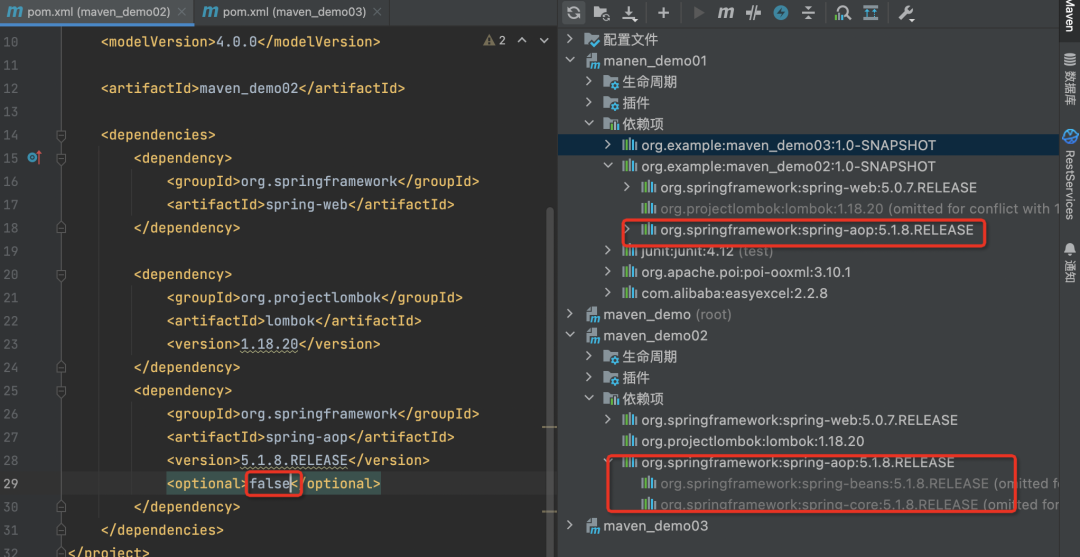Open the 数据库 database tool window
This screenshot has height=557, width=1080.
tap(1070, 78)
